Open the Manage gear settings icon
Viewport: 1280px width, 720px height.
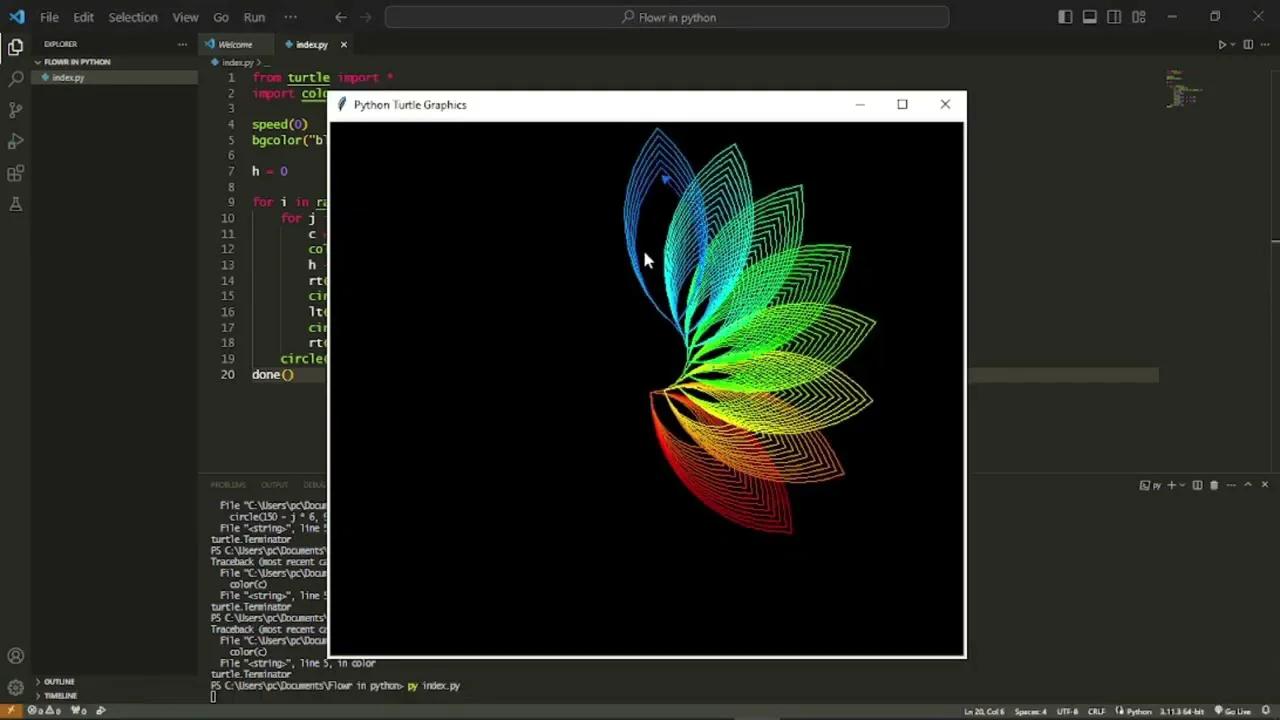tap(15, 687)
